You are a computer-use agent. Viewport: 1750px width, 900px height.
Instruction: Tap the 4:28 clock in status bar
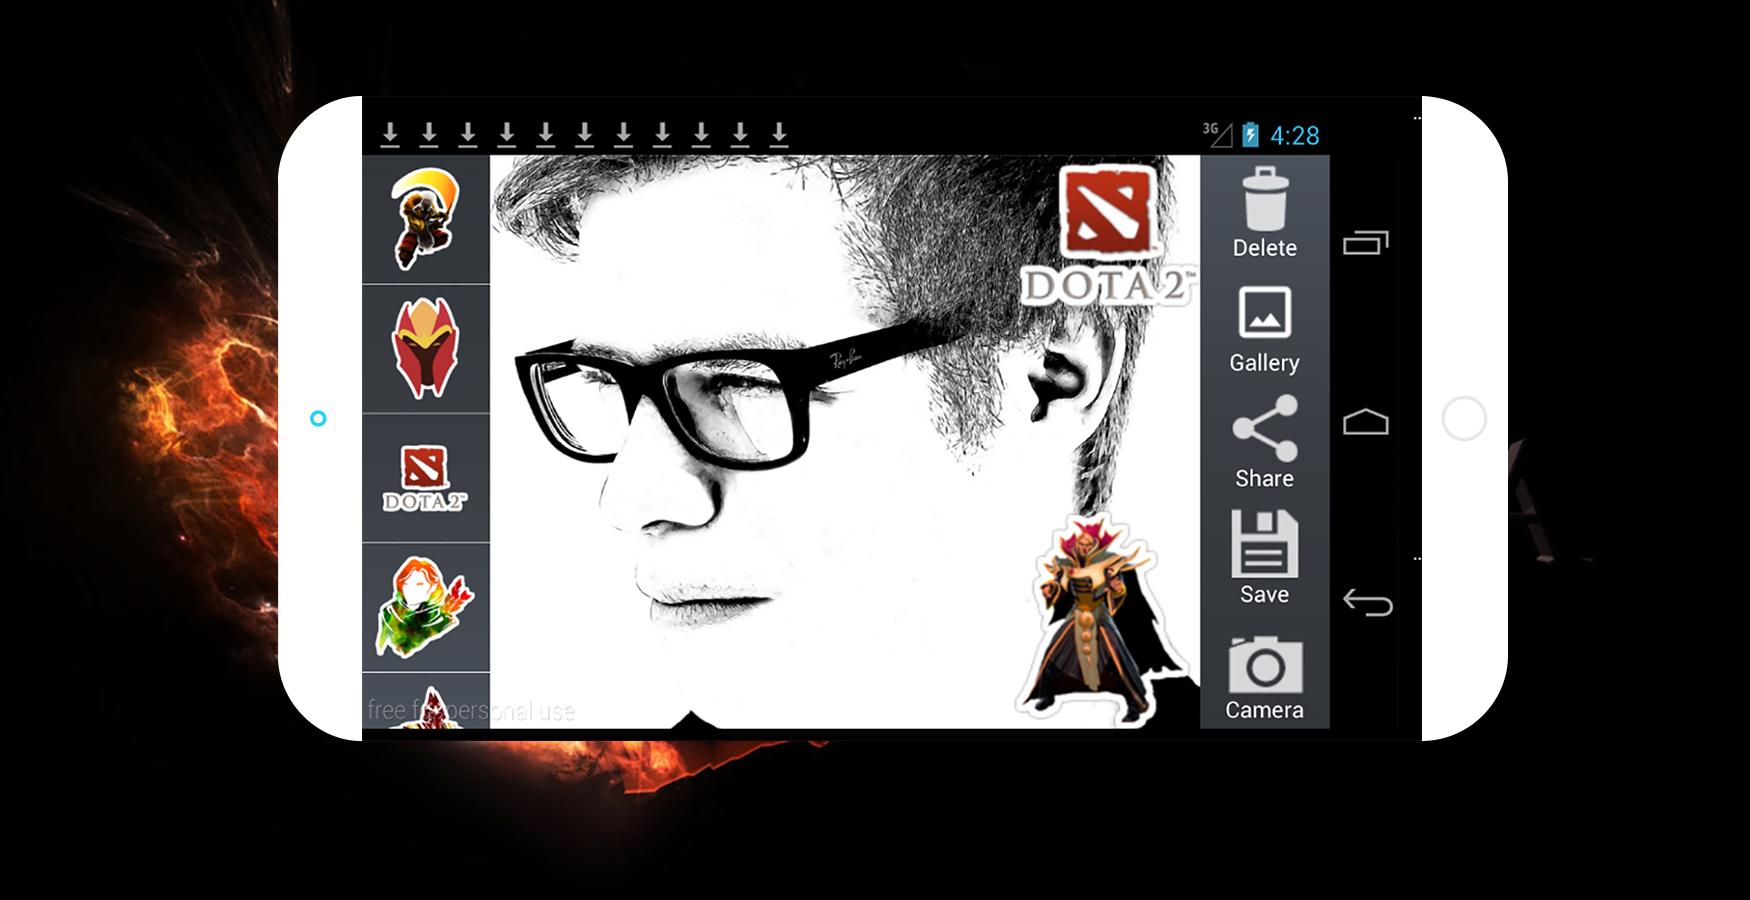click(1295, 136)
